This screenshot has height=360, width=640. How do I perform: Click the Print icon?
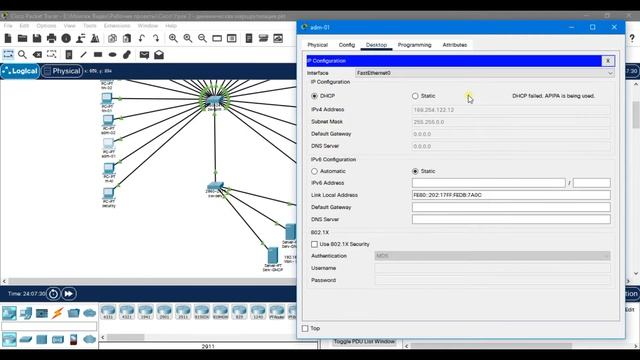[x=51, y=38]
